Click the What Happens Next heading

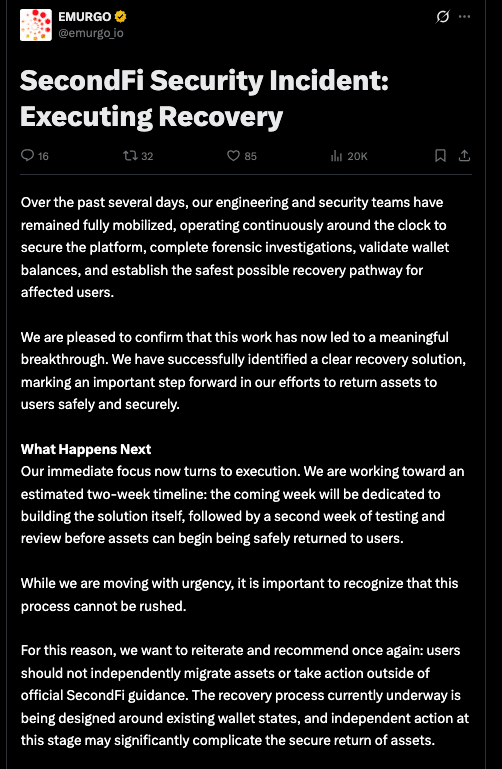click(86, 449)
